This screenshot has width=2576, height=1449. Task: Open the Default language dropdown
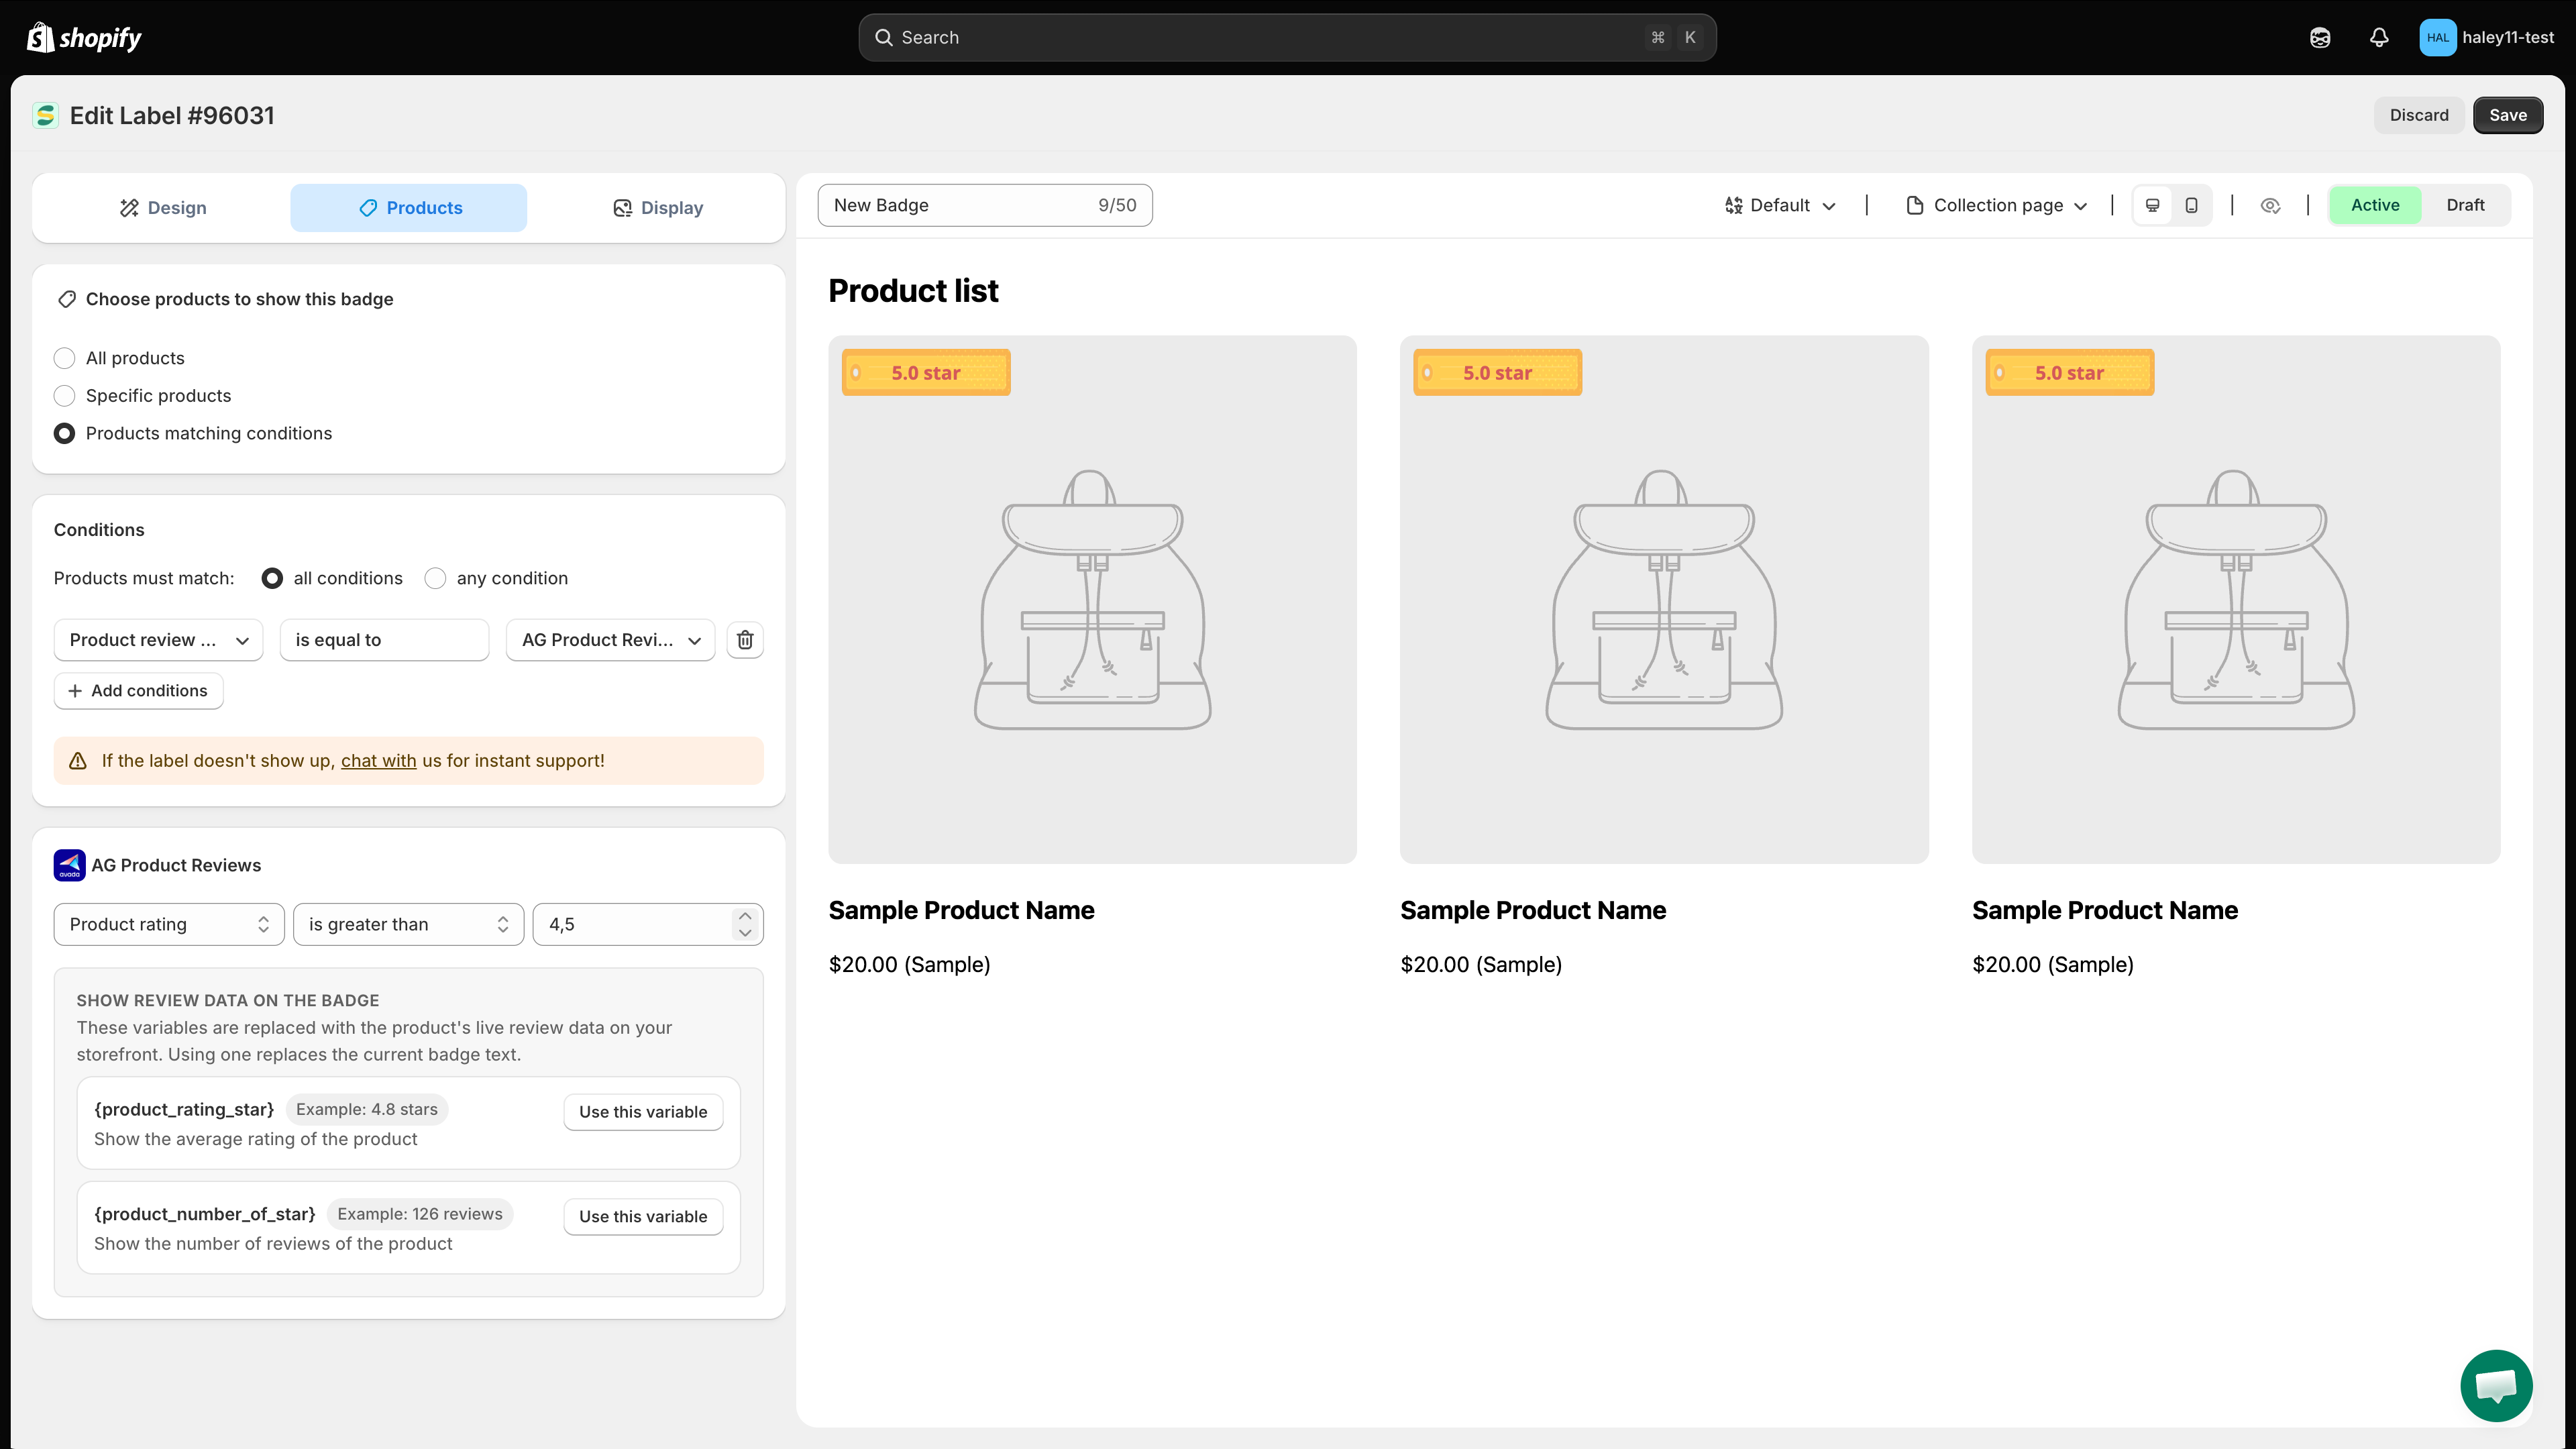(x=1780, y=205)
